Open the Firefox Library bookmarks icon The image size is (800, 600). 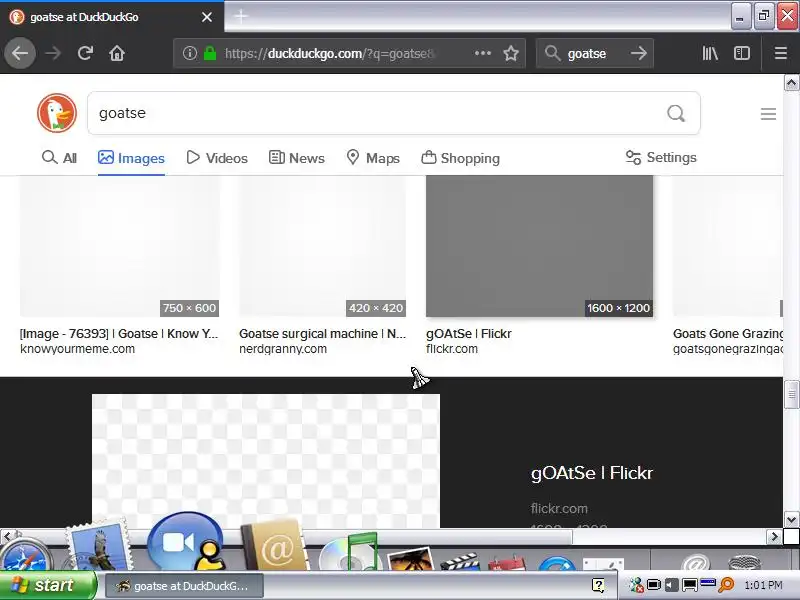pos(710,53)
